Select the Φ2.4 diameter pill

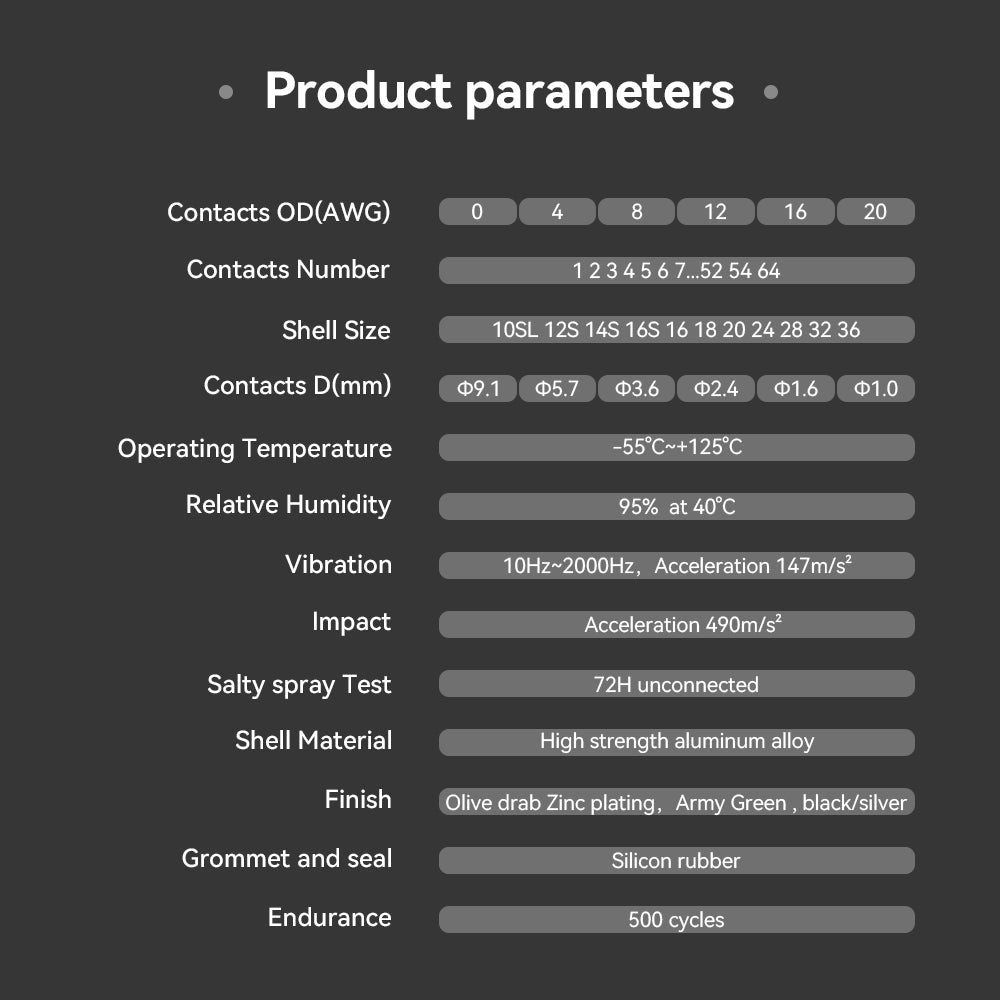coord(716,389)
